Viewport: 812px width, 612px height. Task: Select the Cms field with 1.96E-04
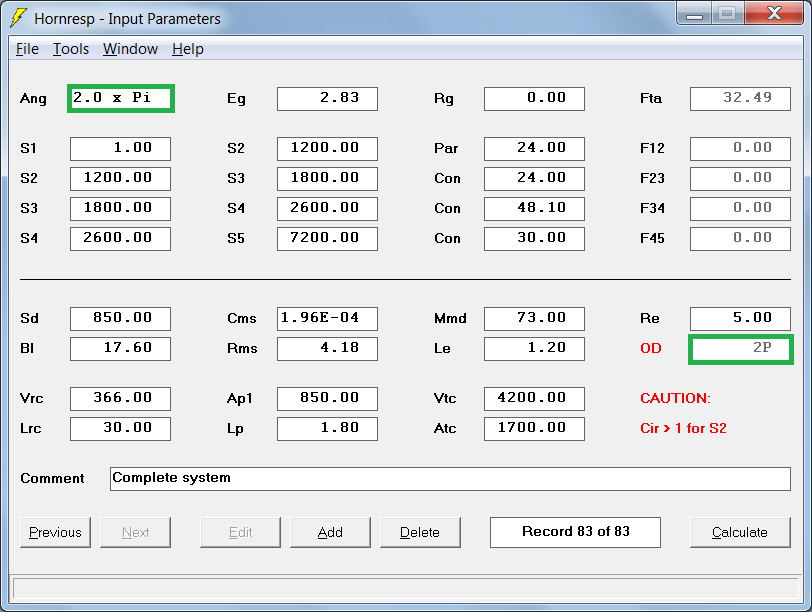[327, 318]
